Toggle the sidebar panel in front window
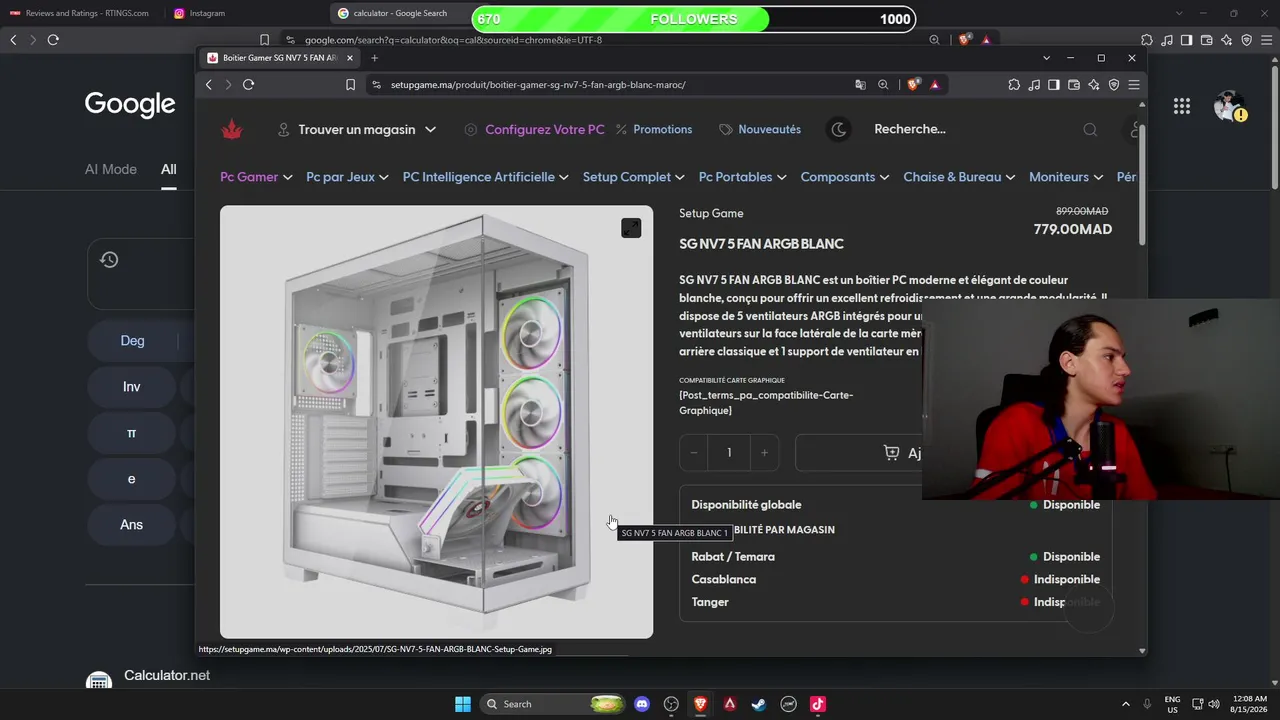The height and width of the screenshot is (720, 1280). point(1054,85)
